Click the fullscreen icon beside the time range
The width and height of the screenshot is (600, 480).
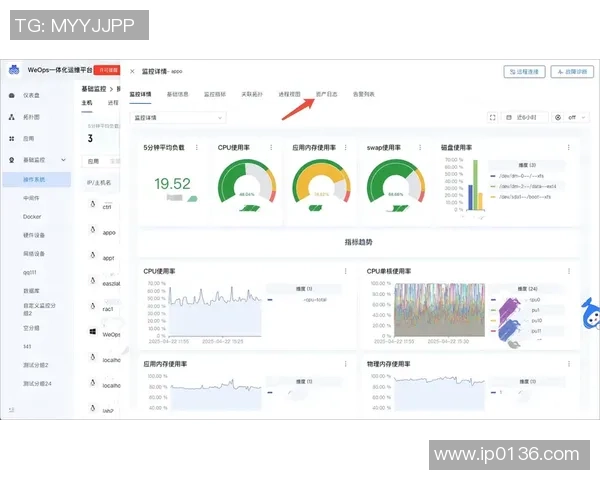click(x=492, y=117)
